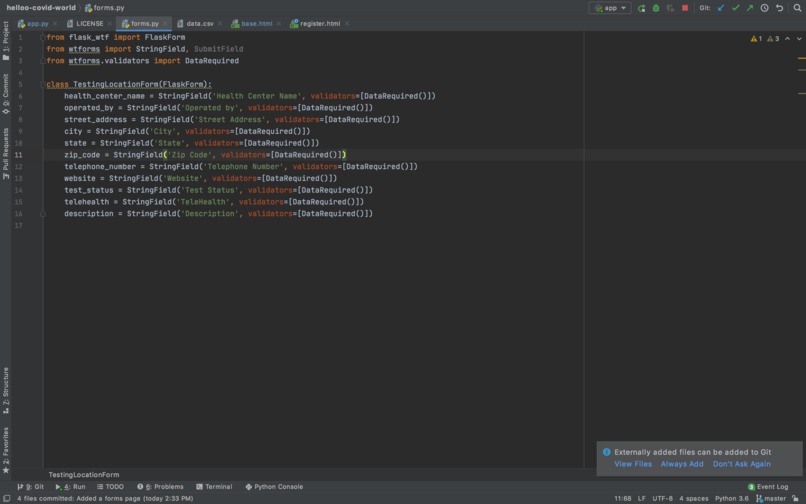
Task: Click TestingLocationForm breadcrumb
Action: [84, 475]
